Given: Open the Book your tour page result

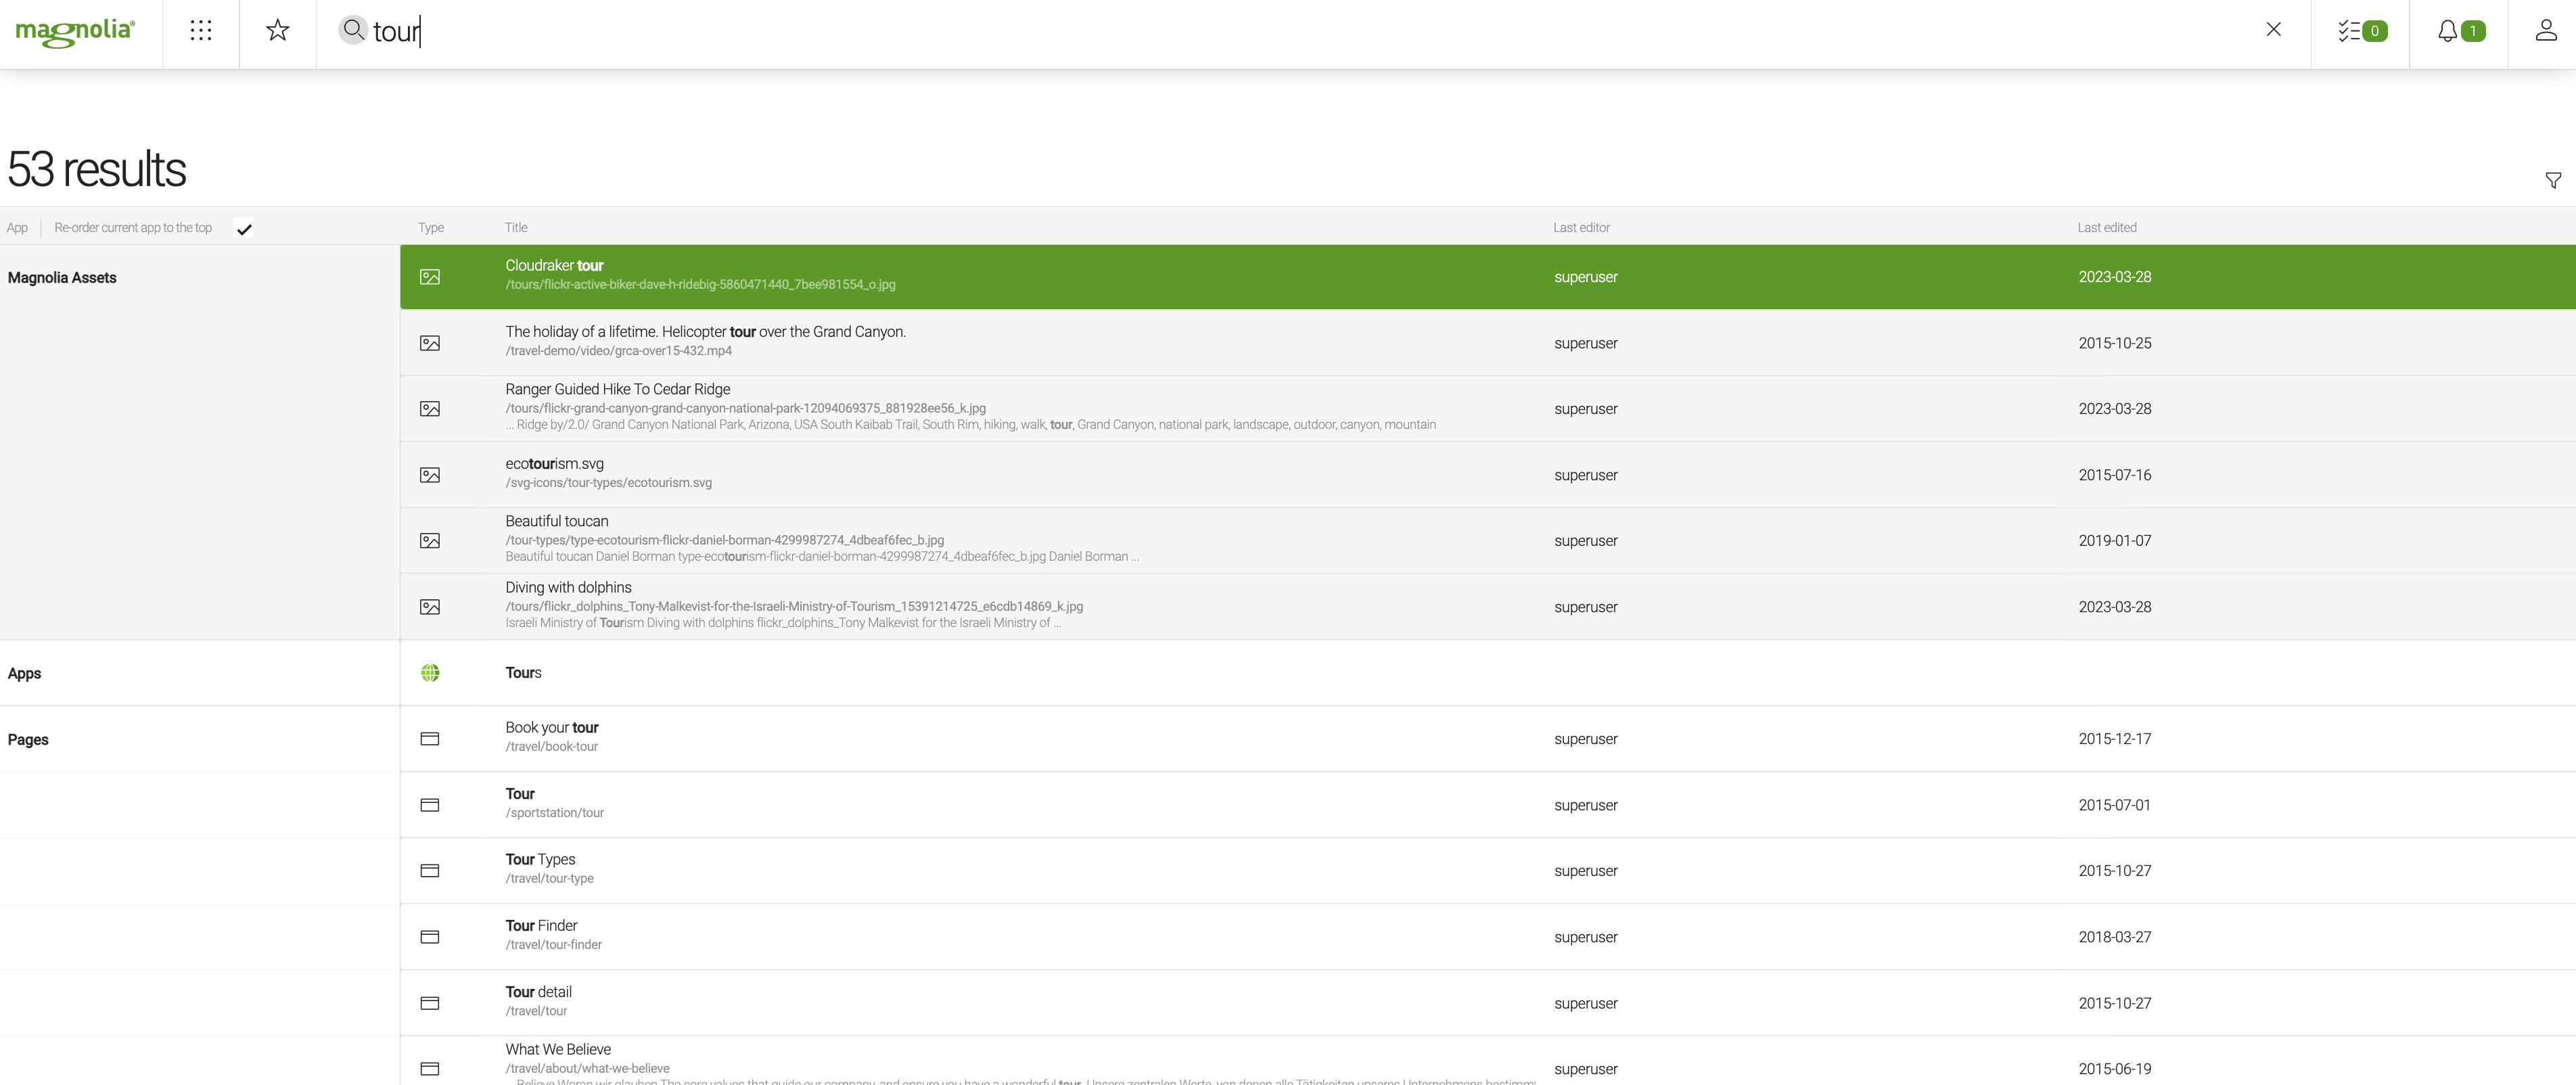Looking at the screenshot, I should (x=552, y=728).
